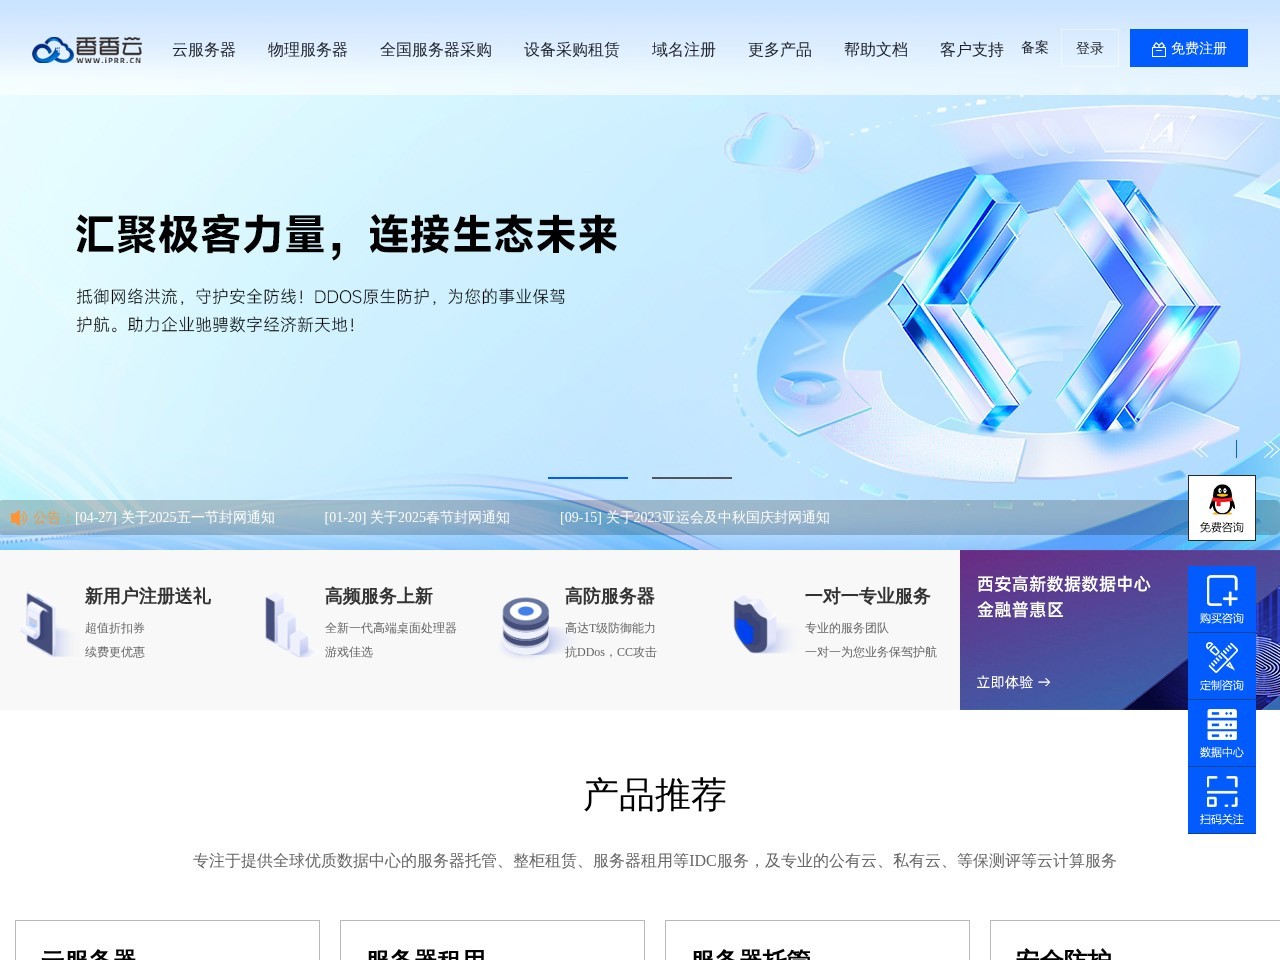Click the orange announcement speaker icon

tap(18, 517)
